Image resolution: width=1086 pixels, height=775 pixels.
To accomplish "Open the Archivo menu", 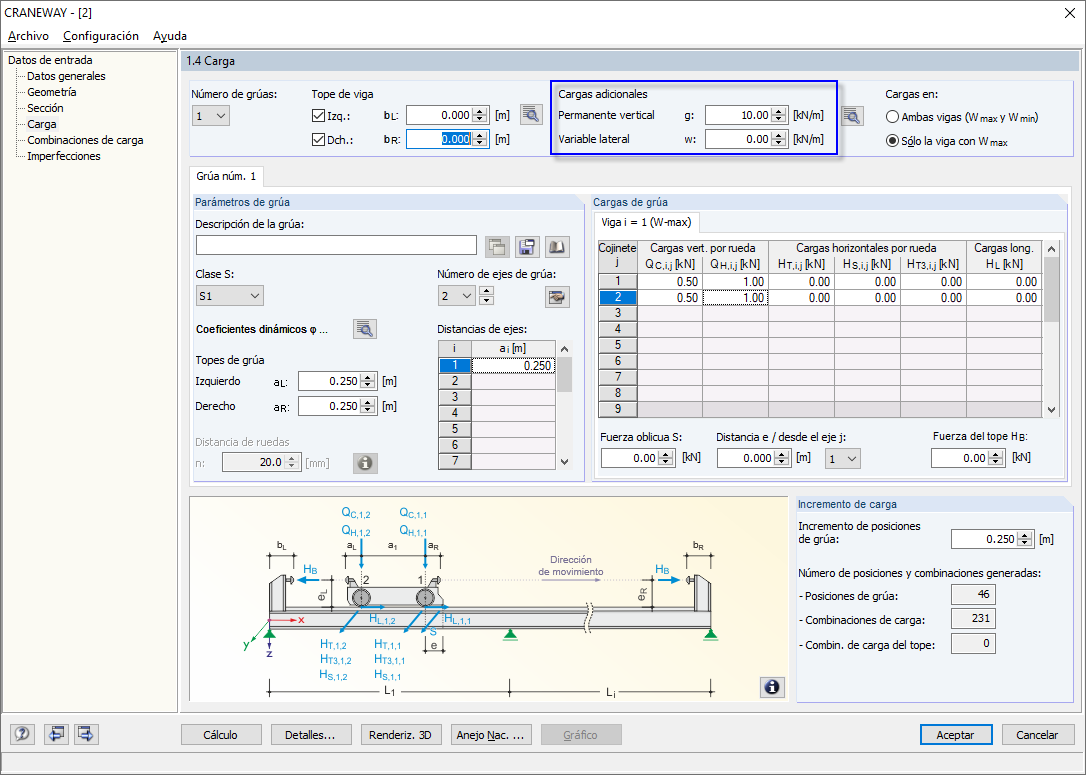I will (28, 36).
